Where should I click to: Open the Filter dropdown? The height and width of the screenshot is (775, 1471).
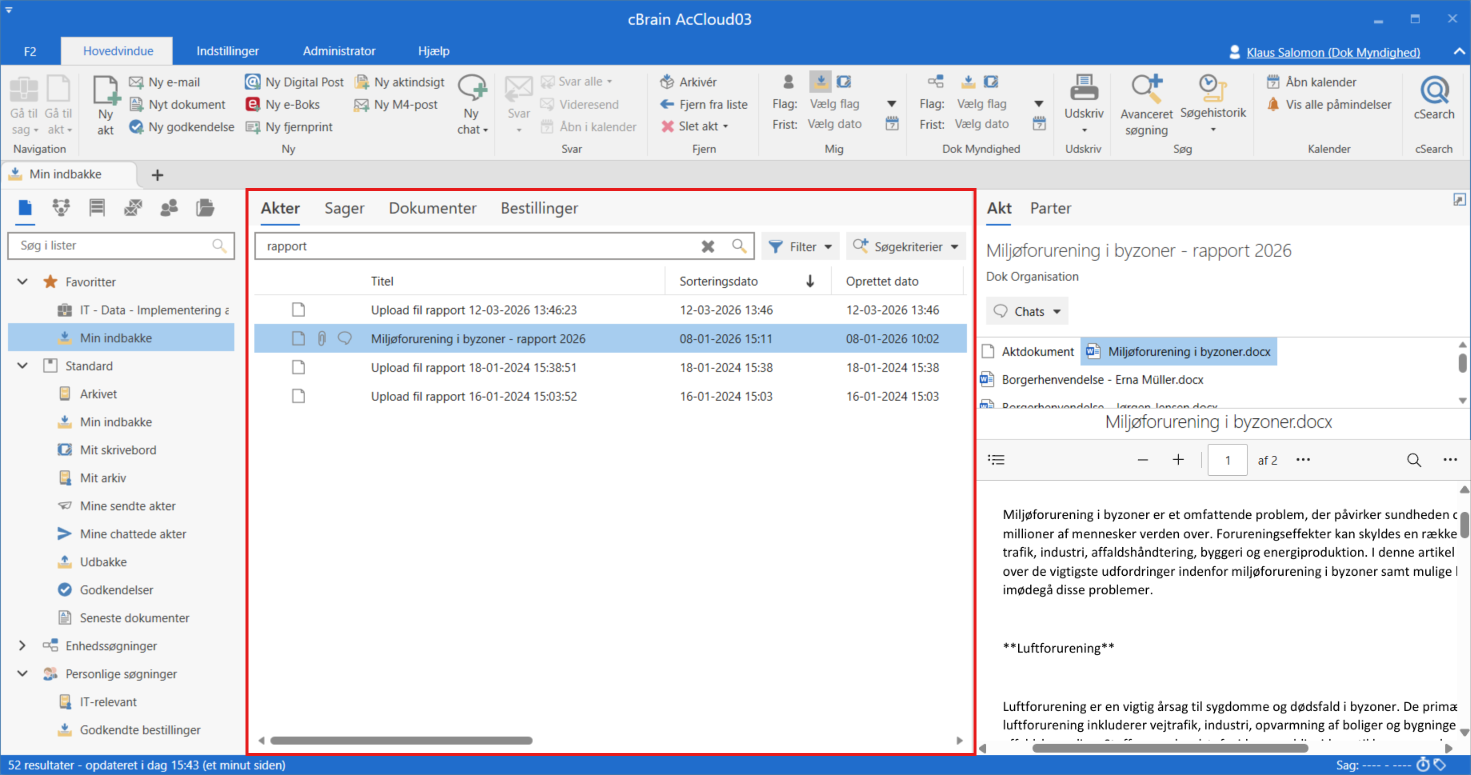tap(801, 246)
